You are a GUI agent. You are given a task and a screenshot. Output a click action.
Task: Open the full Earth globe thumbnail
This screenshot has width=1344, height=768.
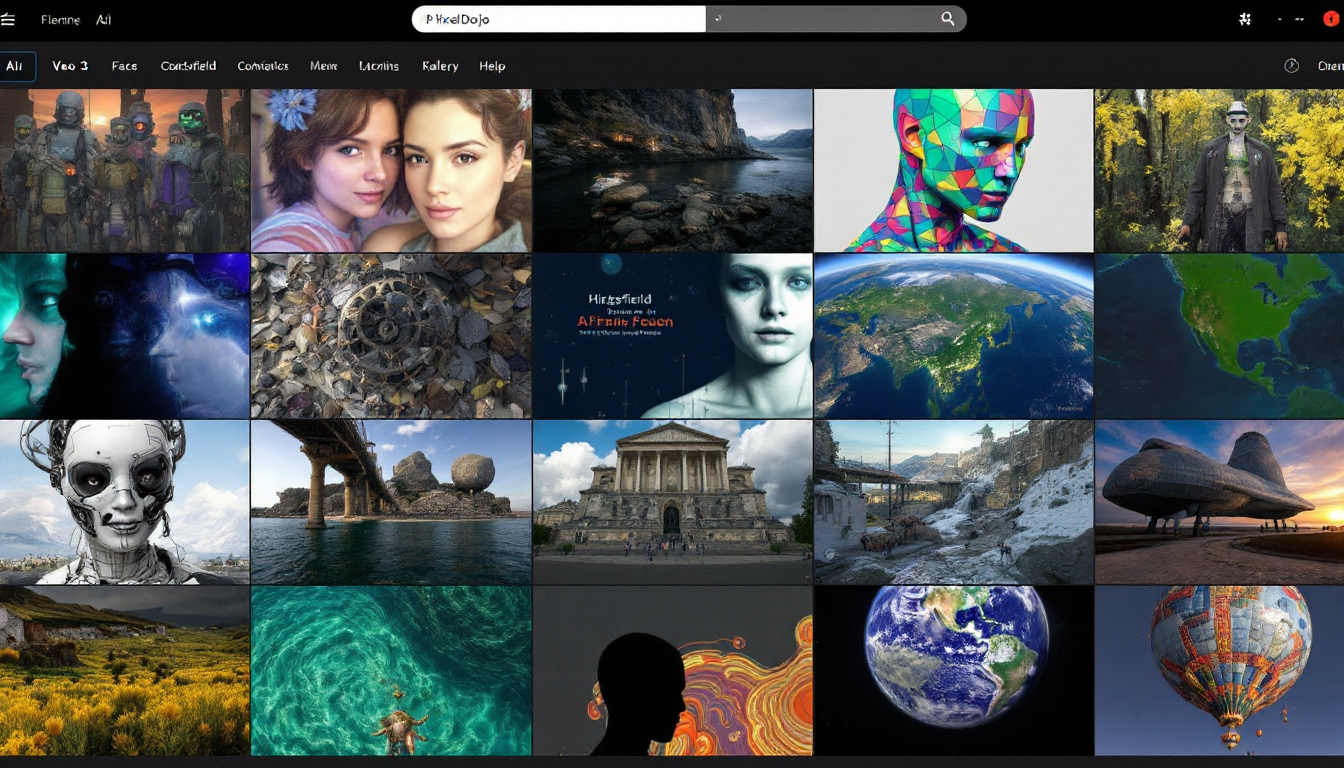click(x=953, y=670)
